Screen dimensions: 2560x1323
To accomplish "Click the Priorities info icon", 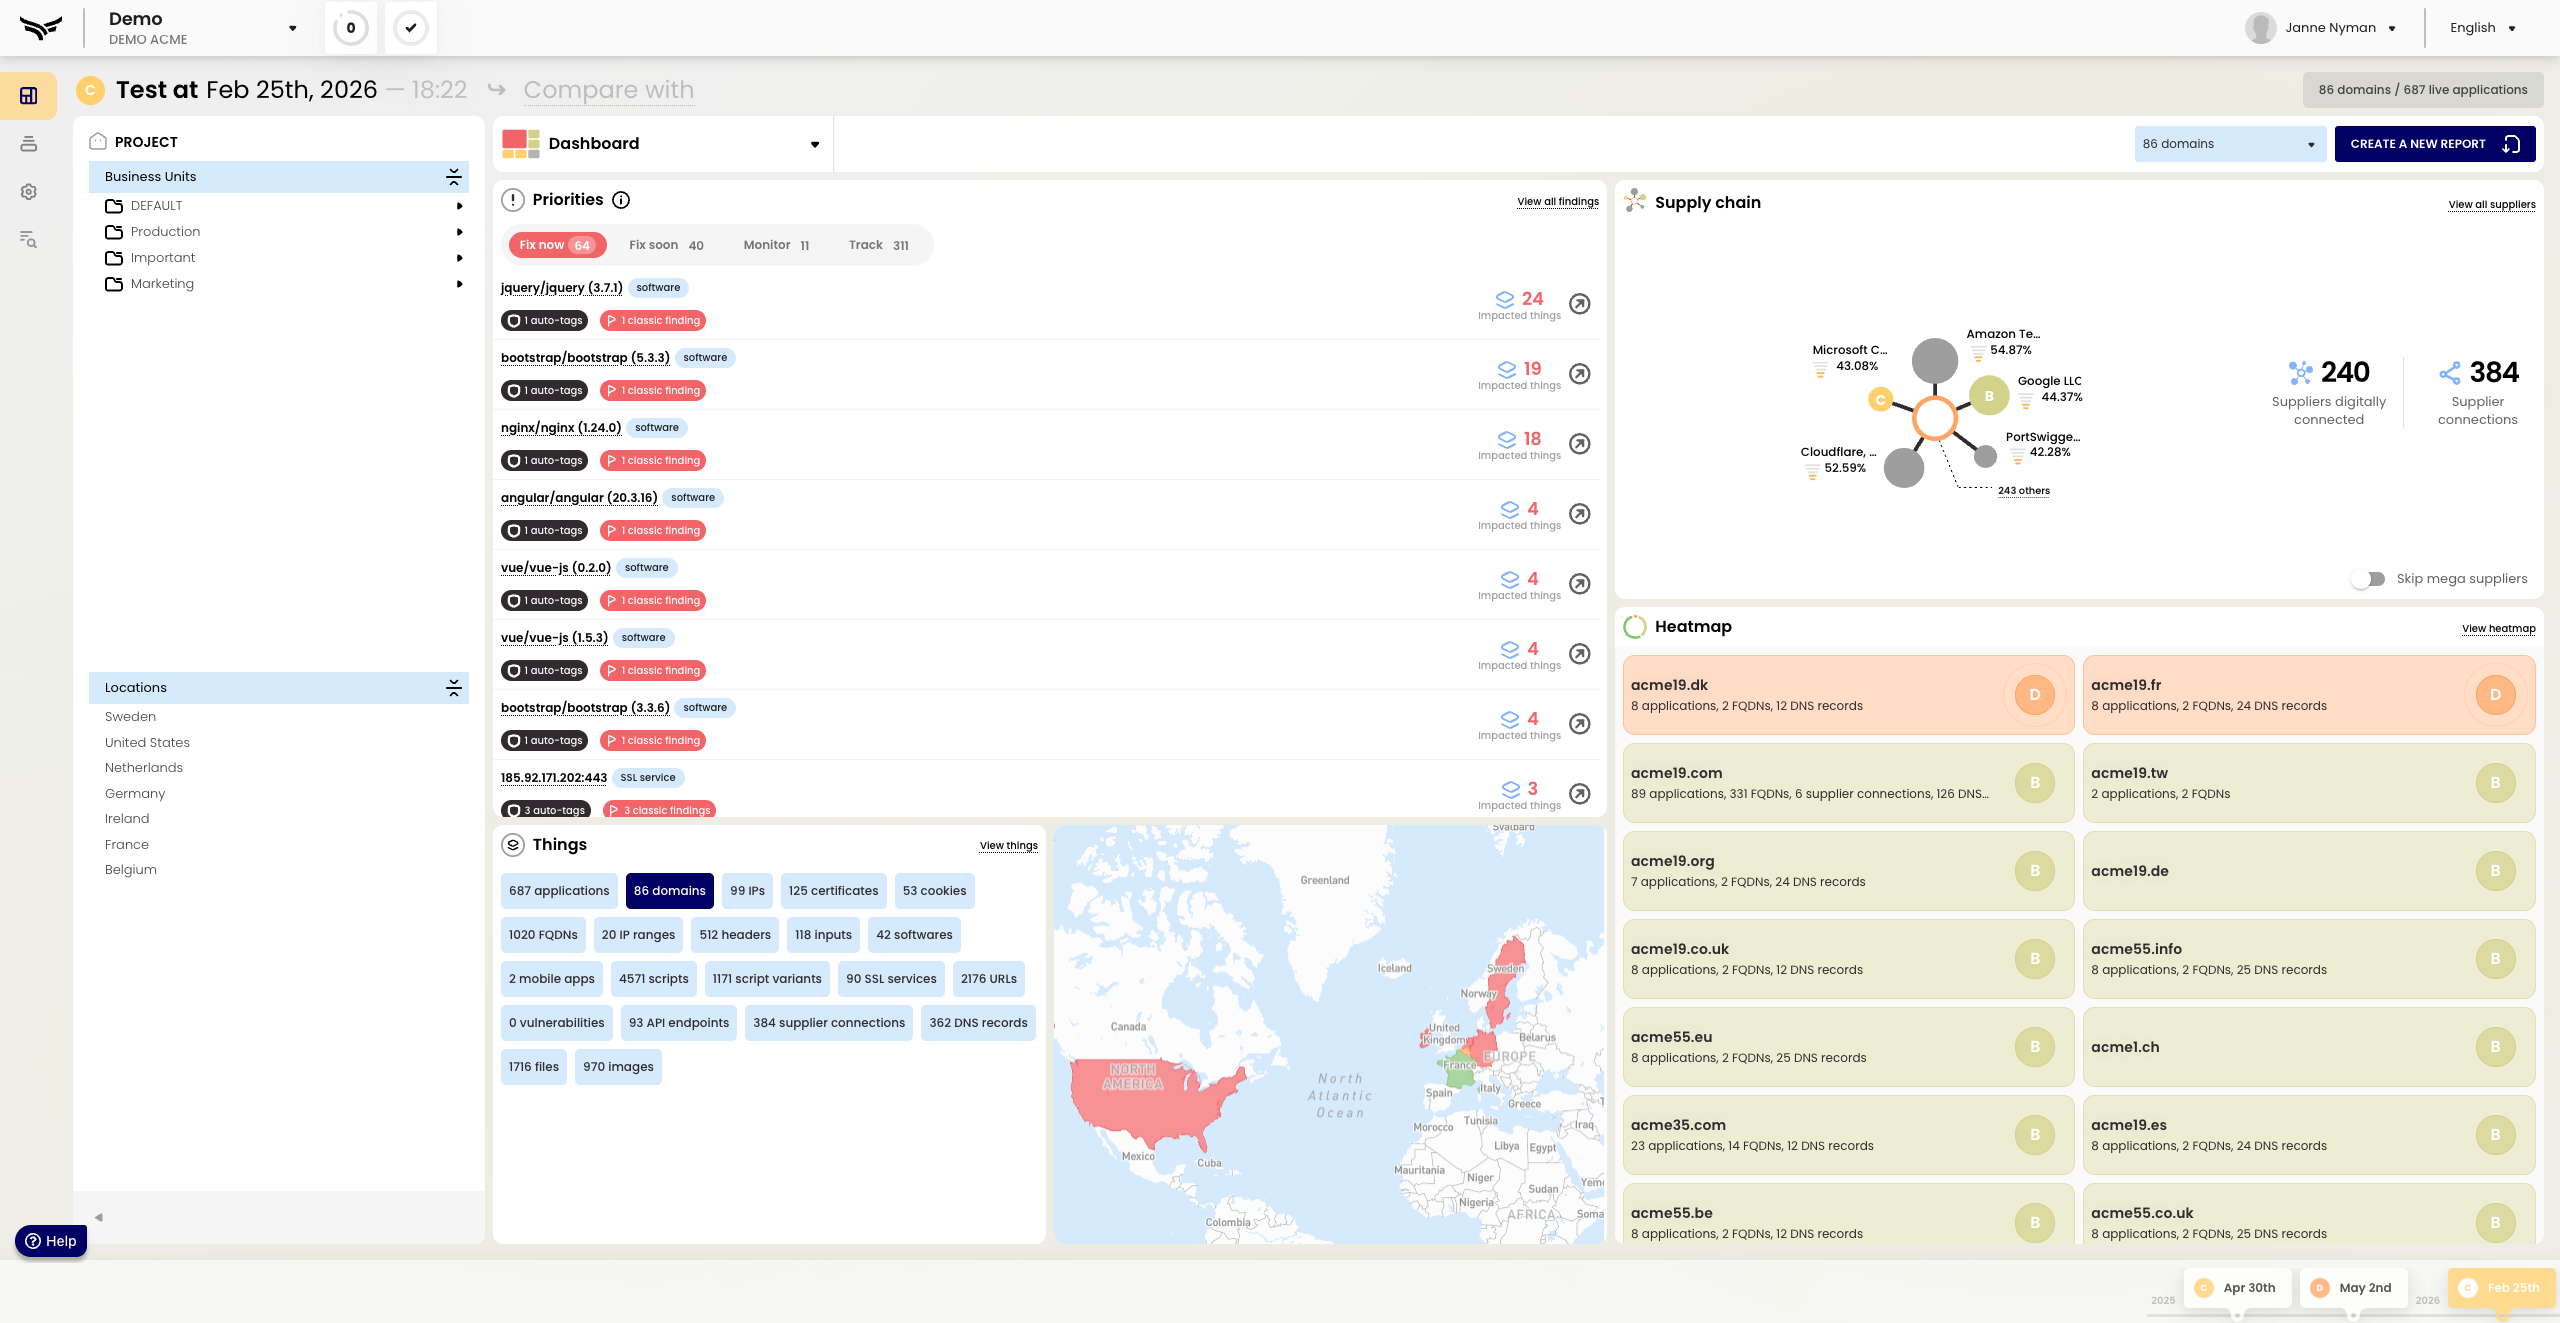I will [621, 200].
